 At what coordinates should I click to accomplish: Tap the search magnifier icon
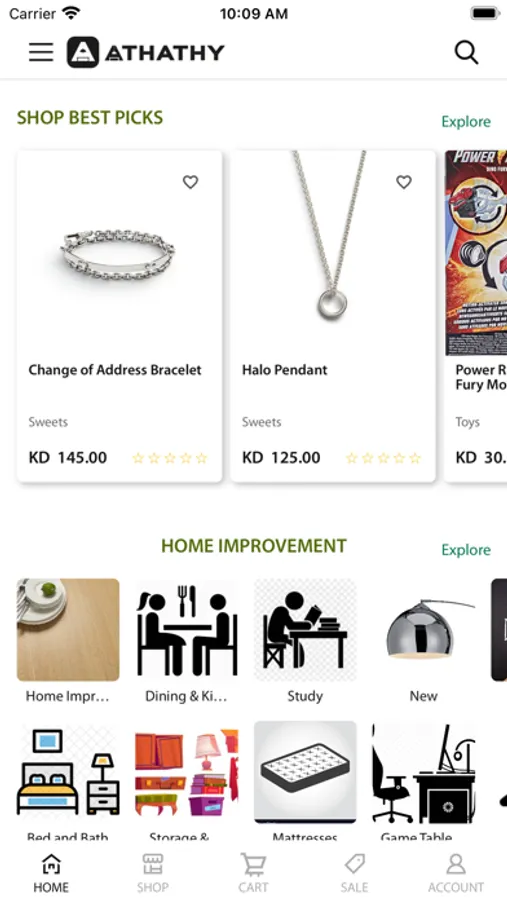[x=466, y=52]
